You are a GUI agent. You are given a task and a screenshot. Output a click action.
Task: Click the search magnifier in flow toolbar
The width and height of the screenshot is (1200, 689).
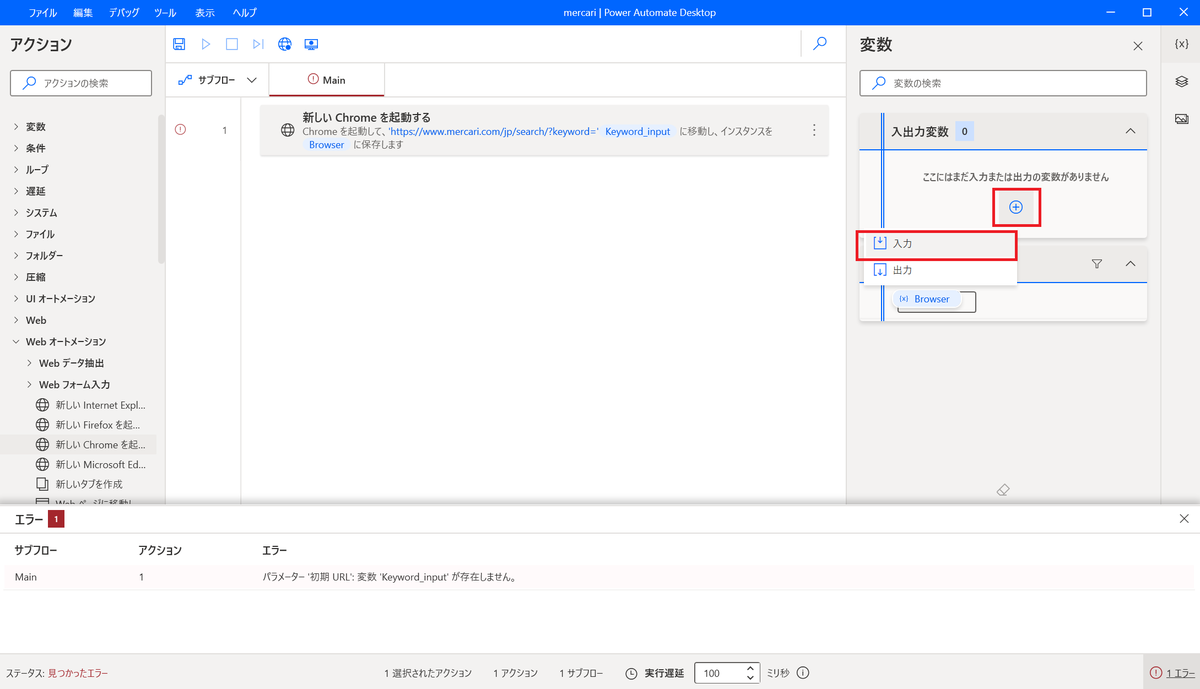(x=820, y=43)
